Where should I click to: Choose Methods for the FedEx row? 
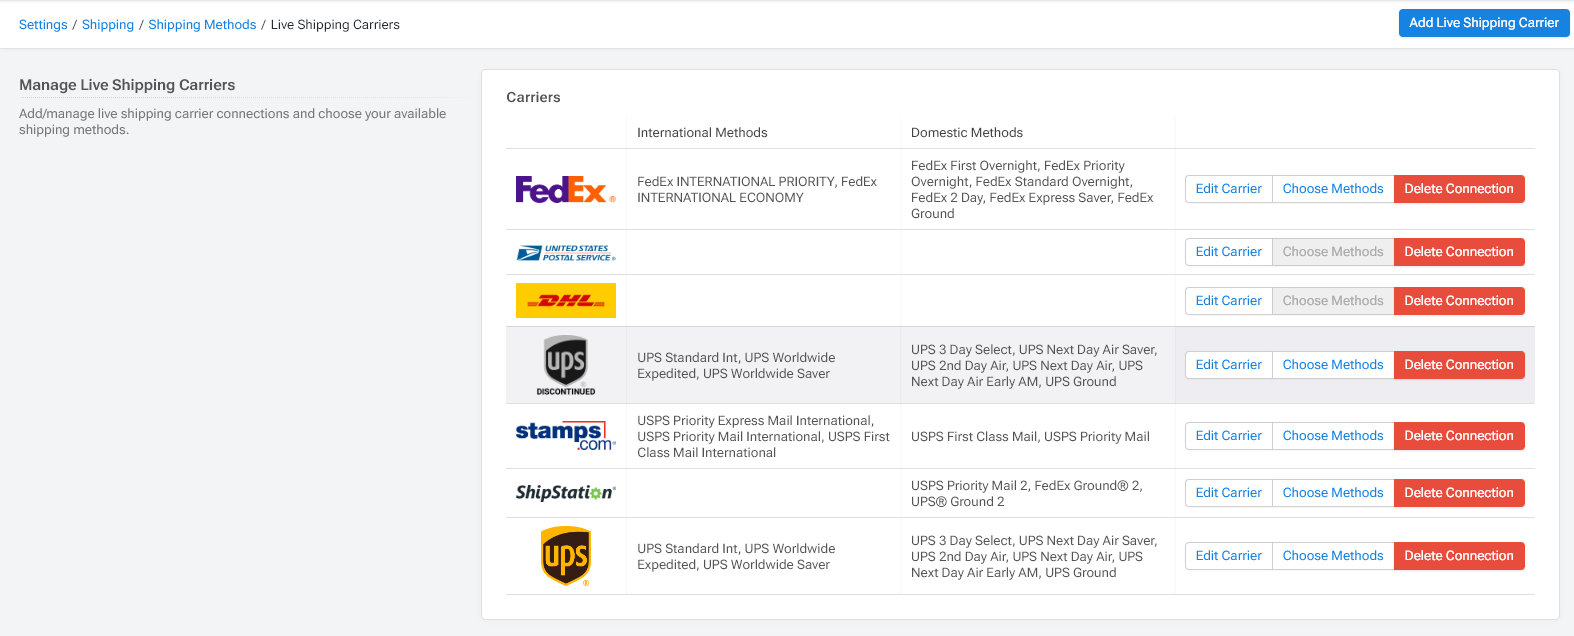coord(1333,189)
